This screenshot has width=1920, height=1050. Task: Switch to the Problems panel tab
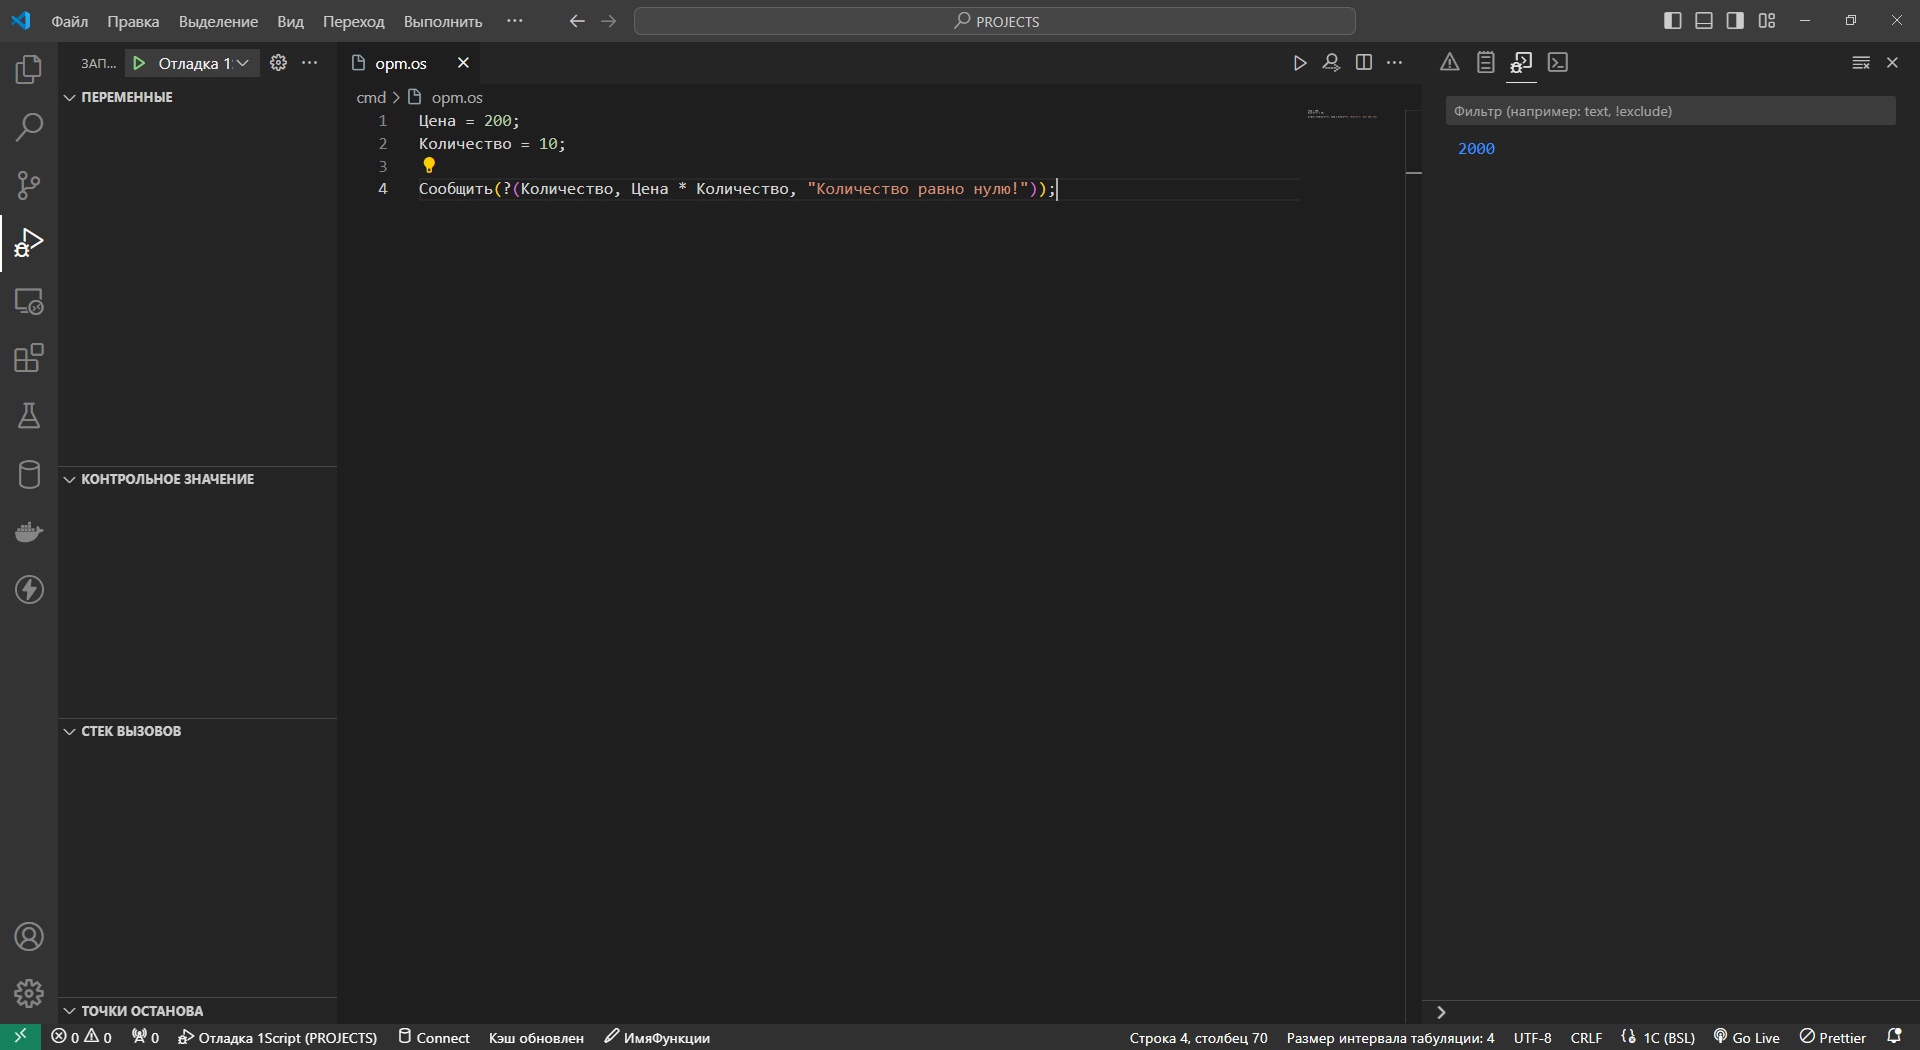[x=1449, y=63]
